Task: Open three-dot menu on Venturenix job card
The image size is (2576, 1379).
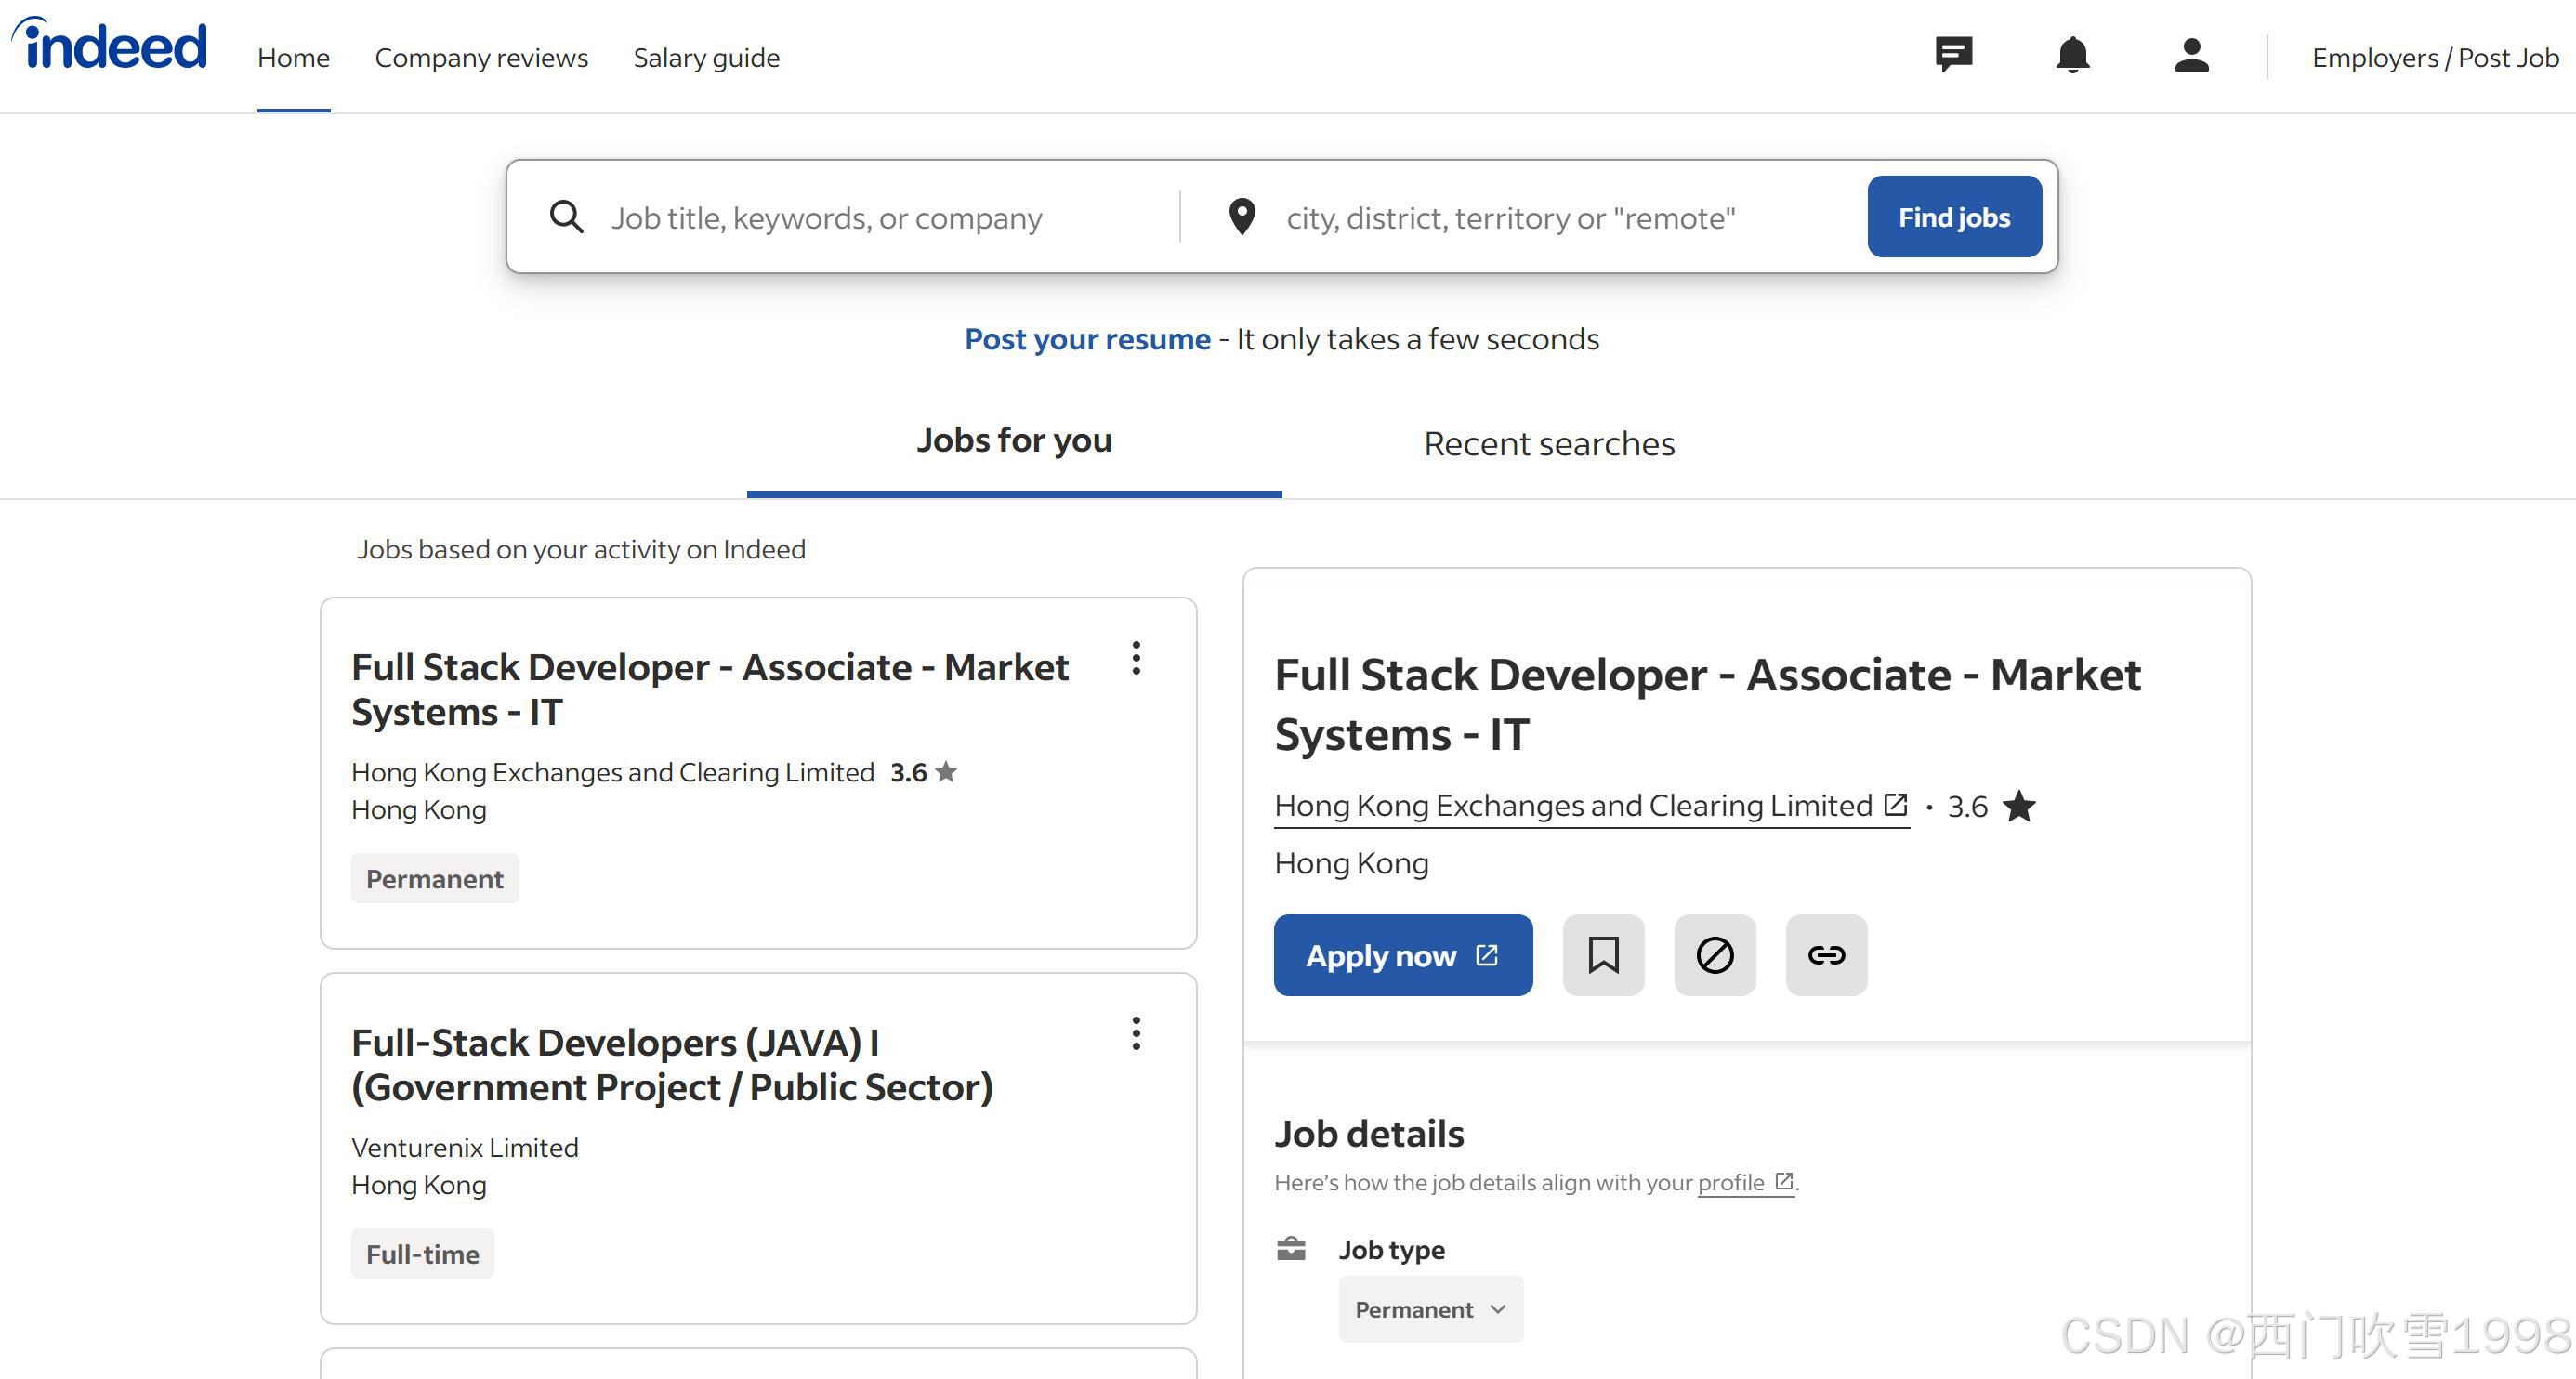Action: pos(1136,1033)
